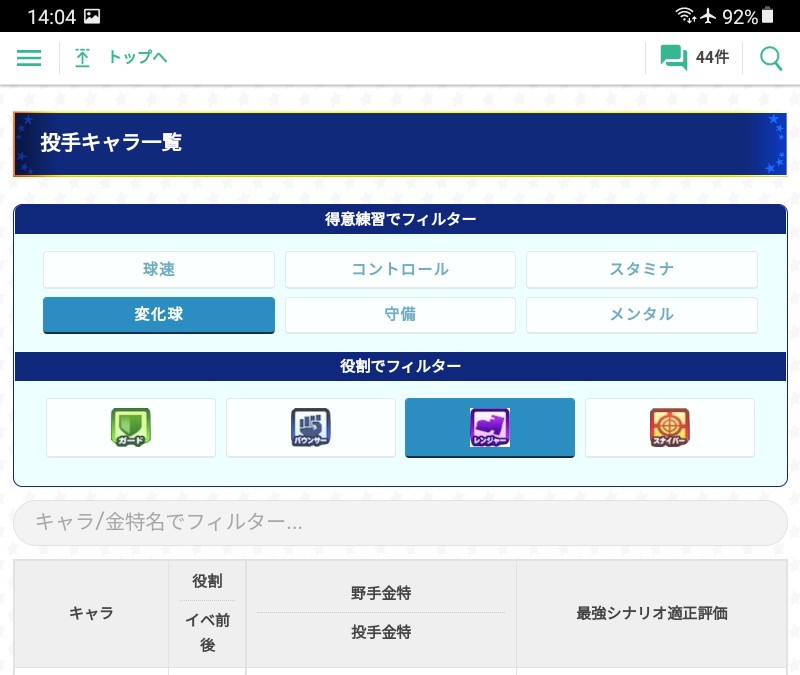
Task: Click the 投手金特 table header
Action: [381, 633]
